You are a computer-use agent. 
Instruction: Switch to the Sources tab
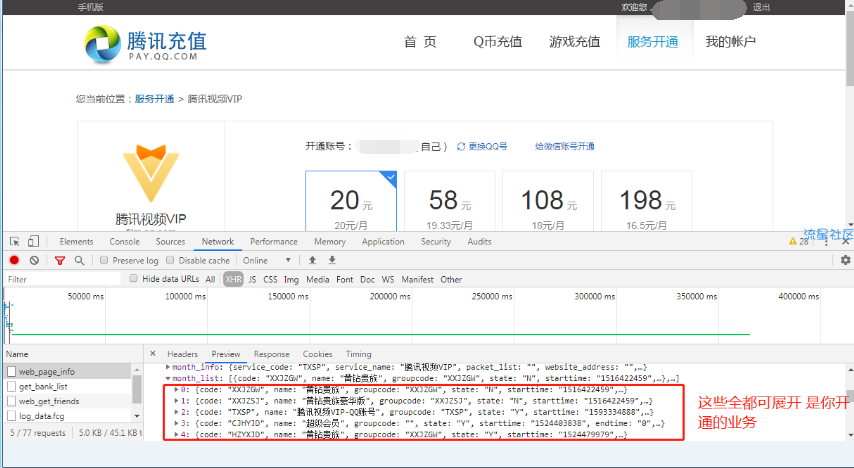[170, 241]
